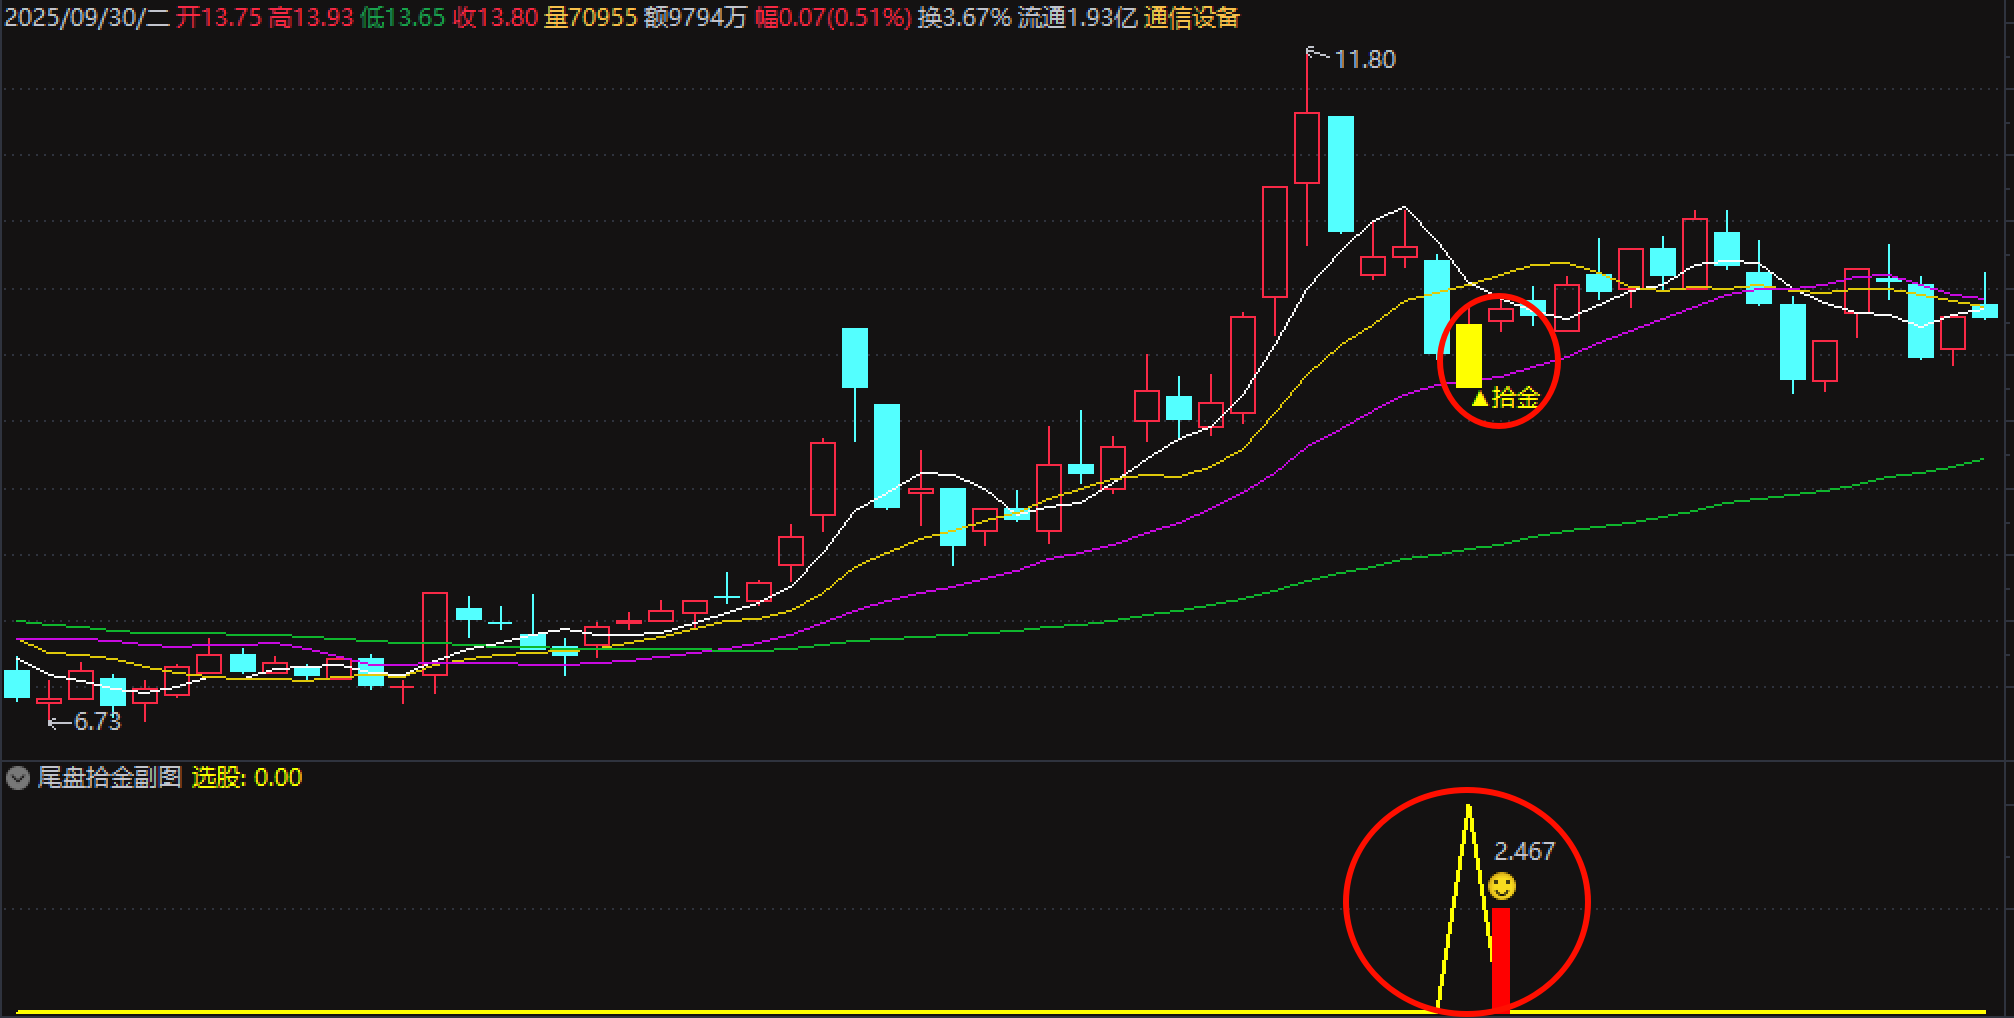
Task: Click the 幅0.07(0.51%) change value
Action: tap(832, 18)
